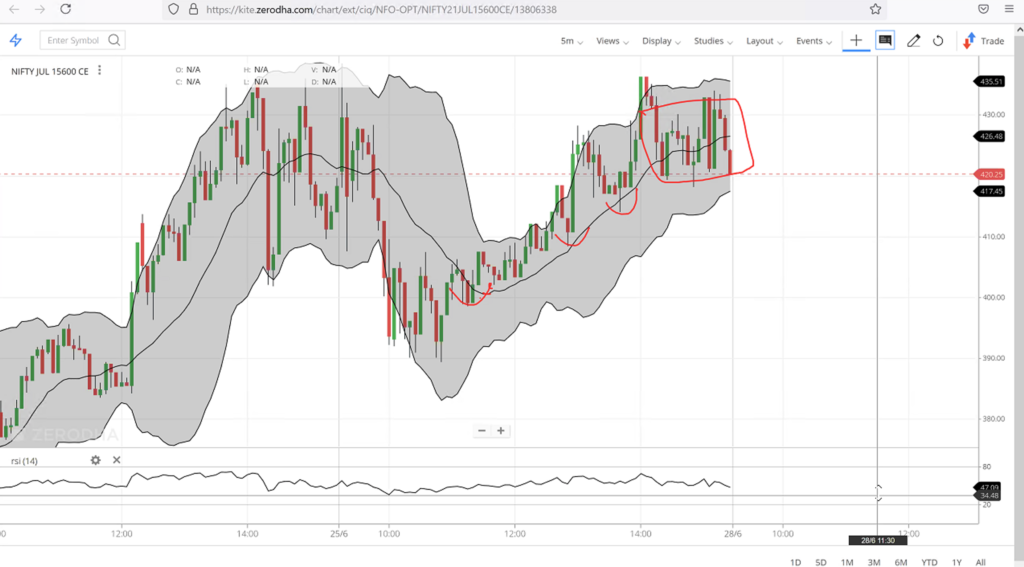
Task: Click the search magnifier icon
Action: click(114, 41)
